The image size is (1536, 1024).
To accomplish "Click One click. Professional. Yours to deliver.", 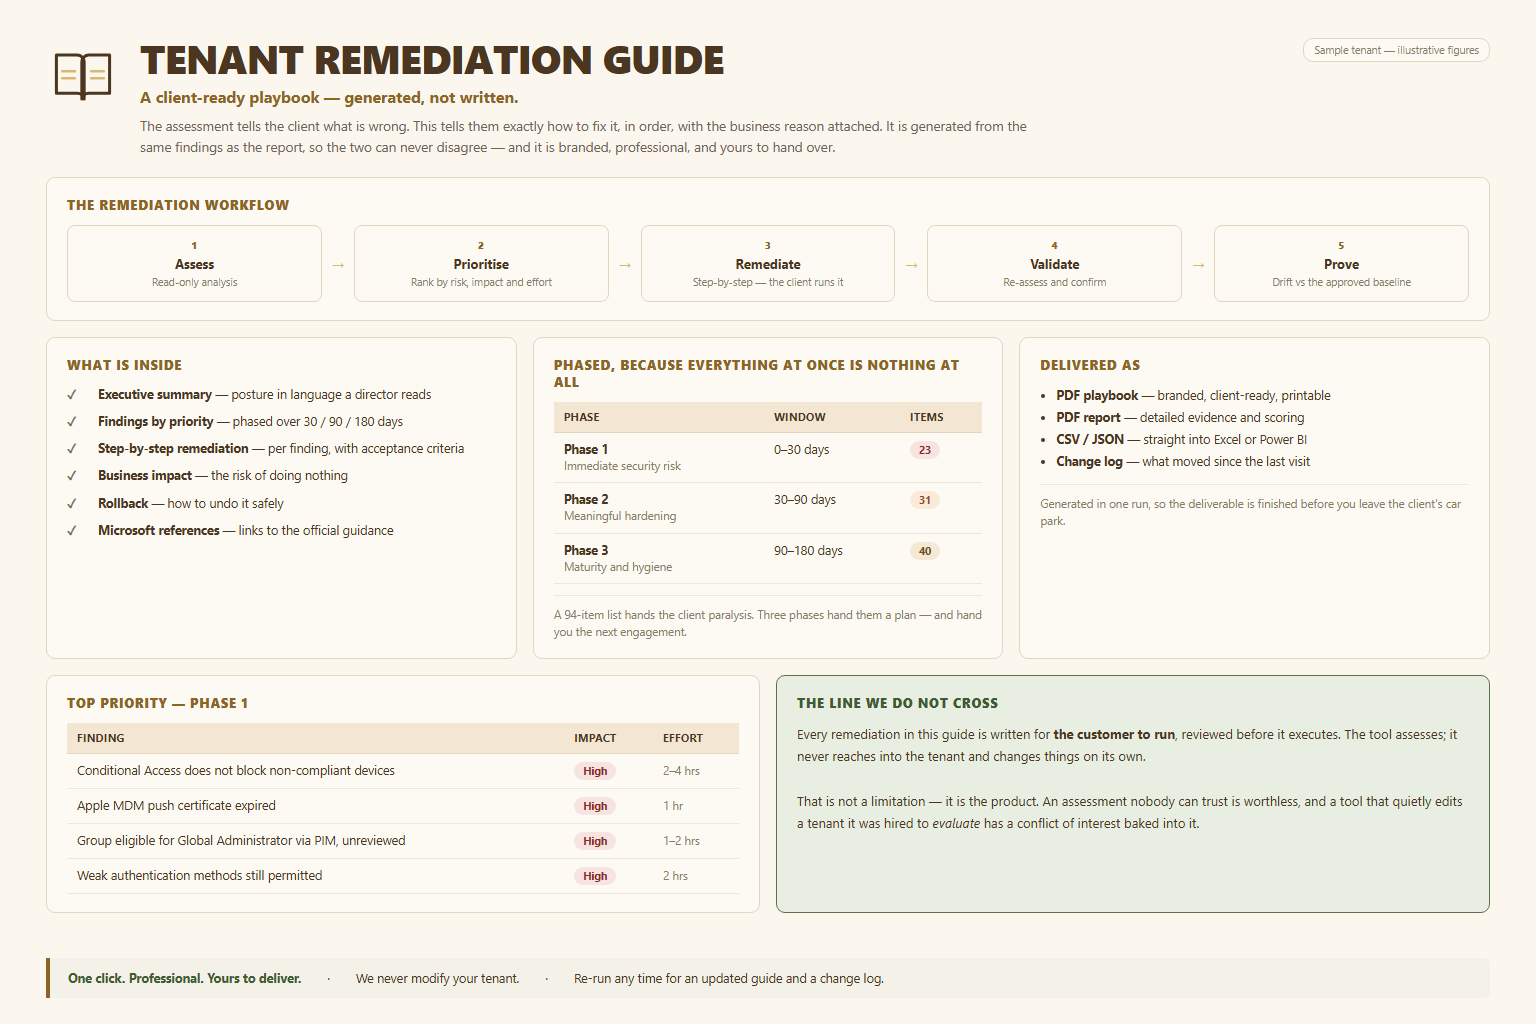I will [185, 979].
